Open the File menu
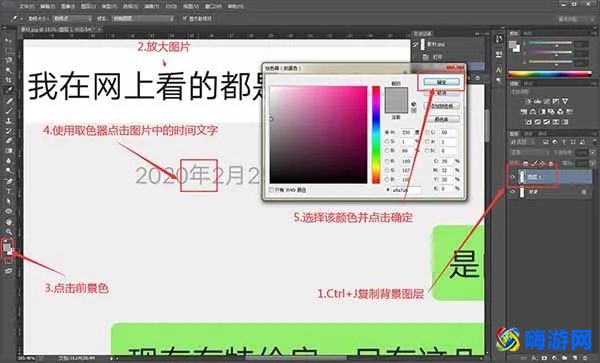Image resolution: width=600 pixels, height=363 pixels. [x=27, y=7]
